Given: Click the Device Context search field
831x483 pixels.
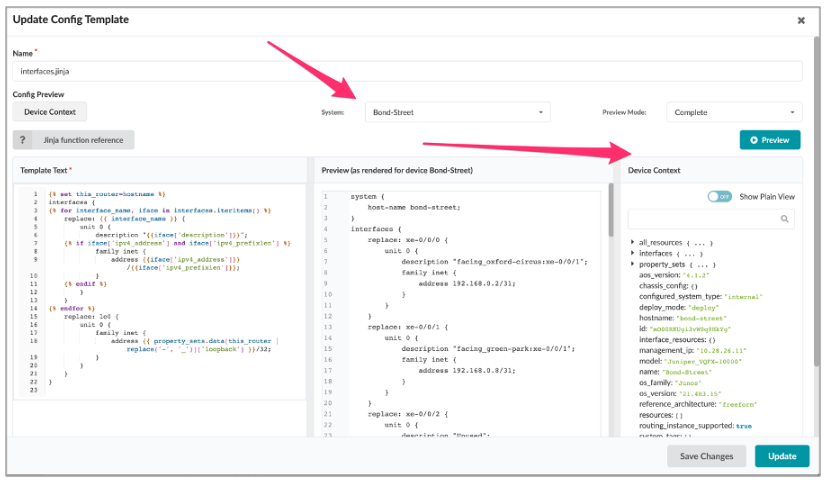Looking at the screenshot, I should tap(705, 219).
